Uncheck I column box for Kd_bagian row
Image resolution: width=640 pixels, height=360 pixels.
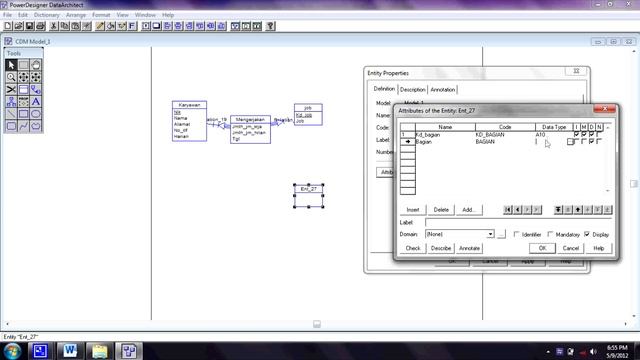(576, 134)
